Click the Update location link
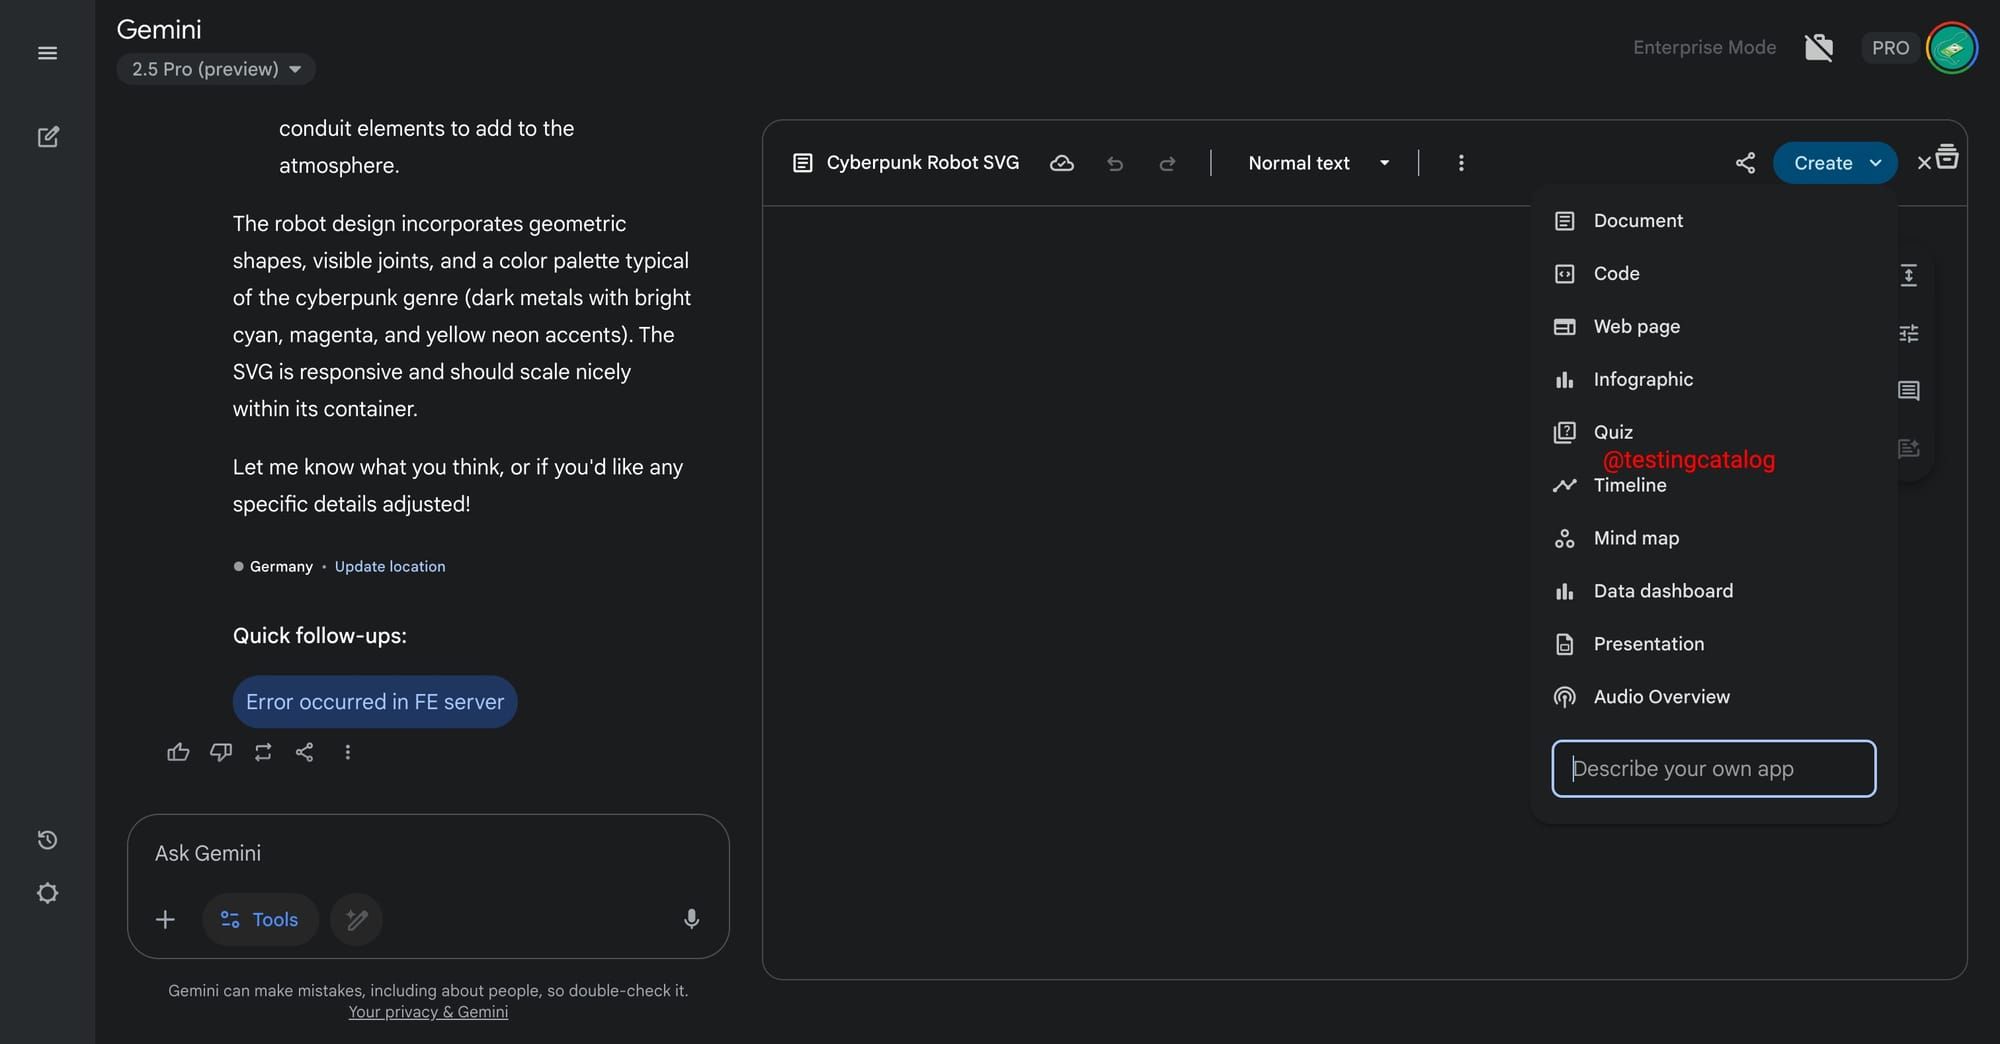 (390, 566)
